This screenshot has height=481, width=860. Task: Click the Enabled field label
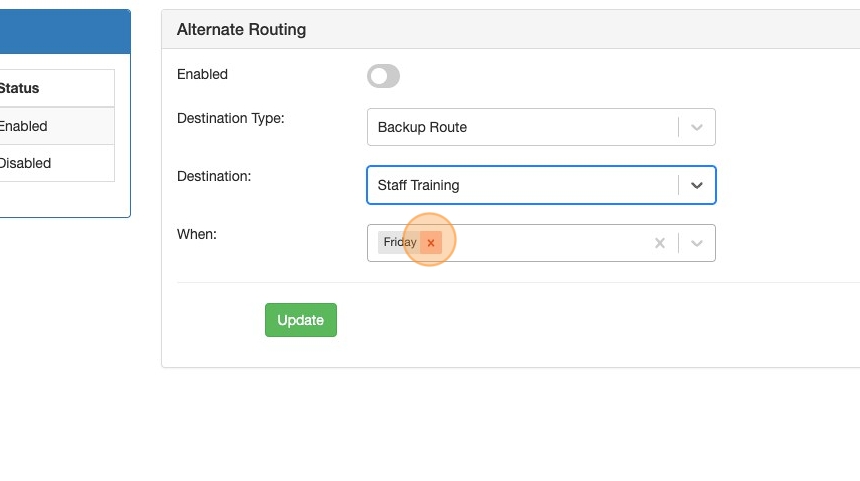(202, 74)
